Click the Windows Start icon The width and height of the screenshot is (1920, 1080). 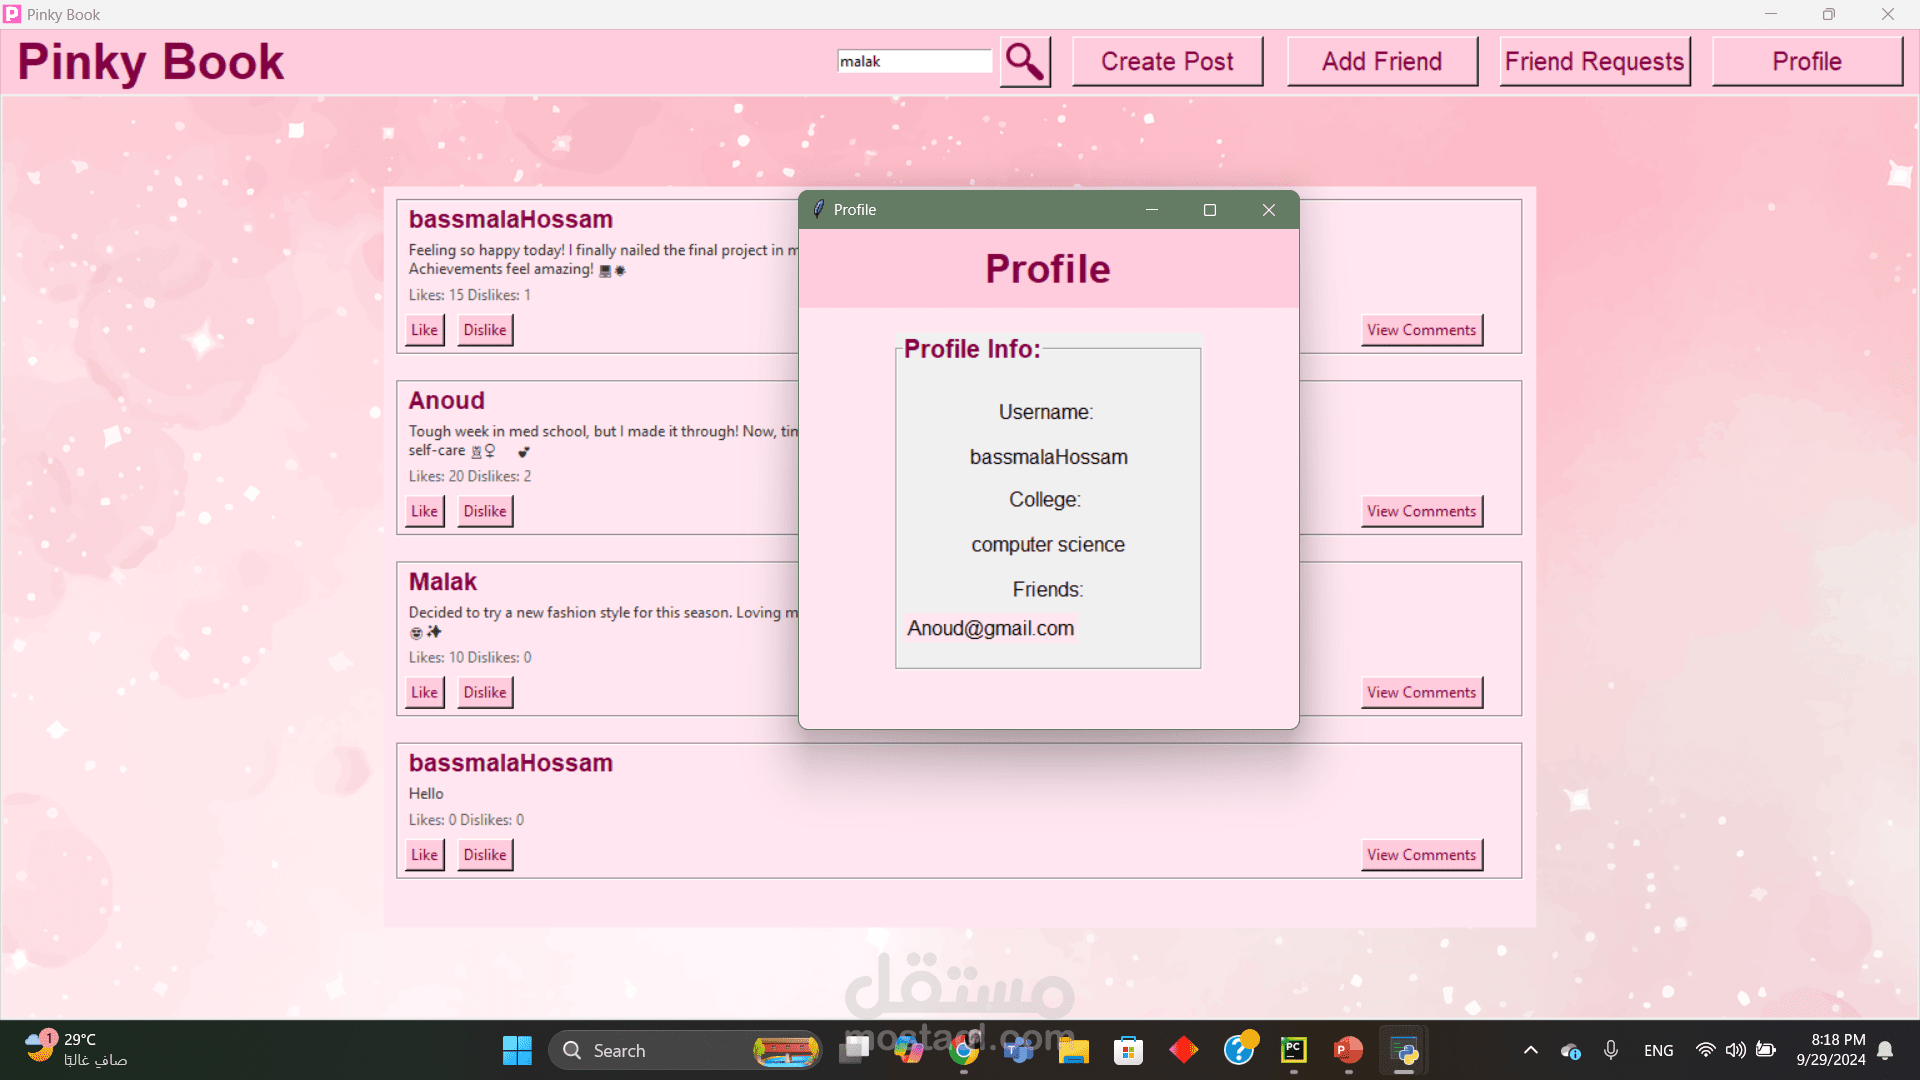point(517,1050)
